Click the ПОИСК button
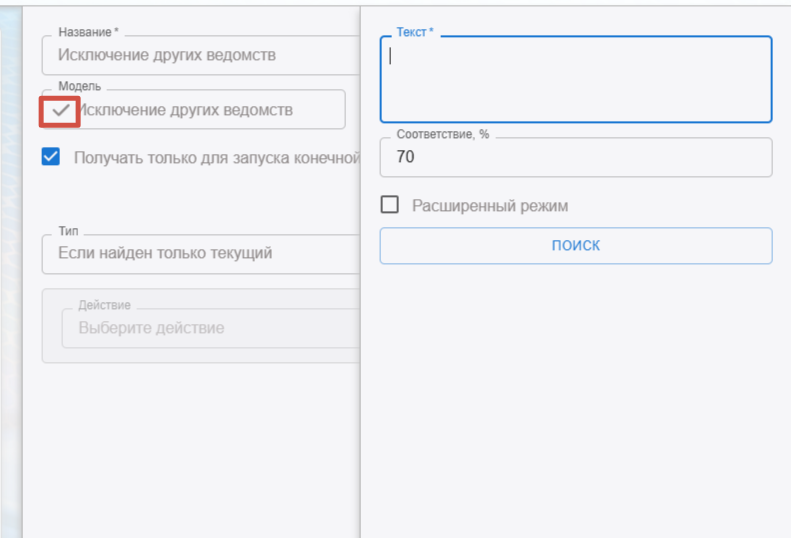791x538 pixels. click(x=576, y=246)
